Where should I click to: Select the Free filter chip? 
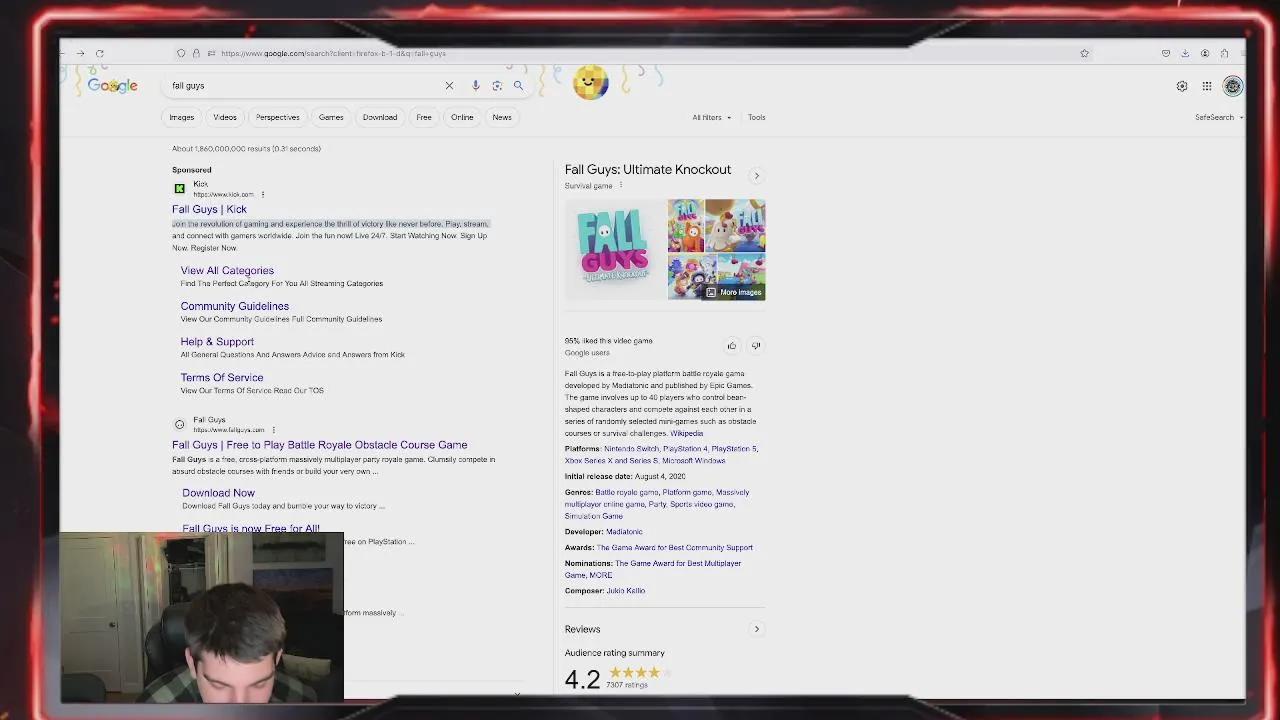click(424, 117)
